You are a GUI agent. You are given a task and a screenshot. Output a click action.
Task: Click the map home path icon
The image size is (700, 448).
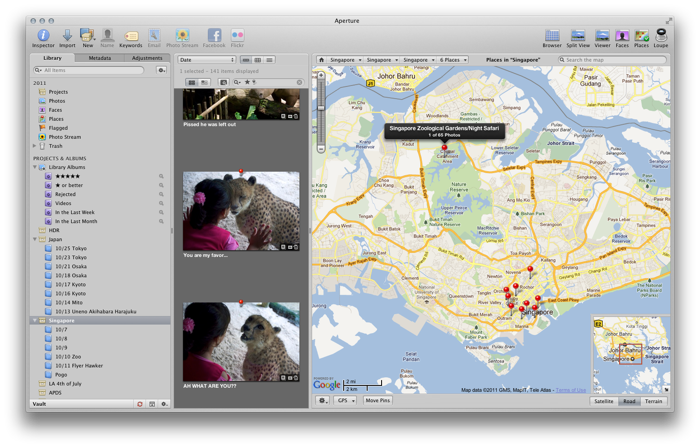(321, 60)
